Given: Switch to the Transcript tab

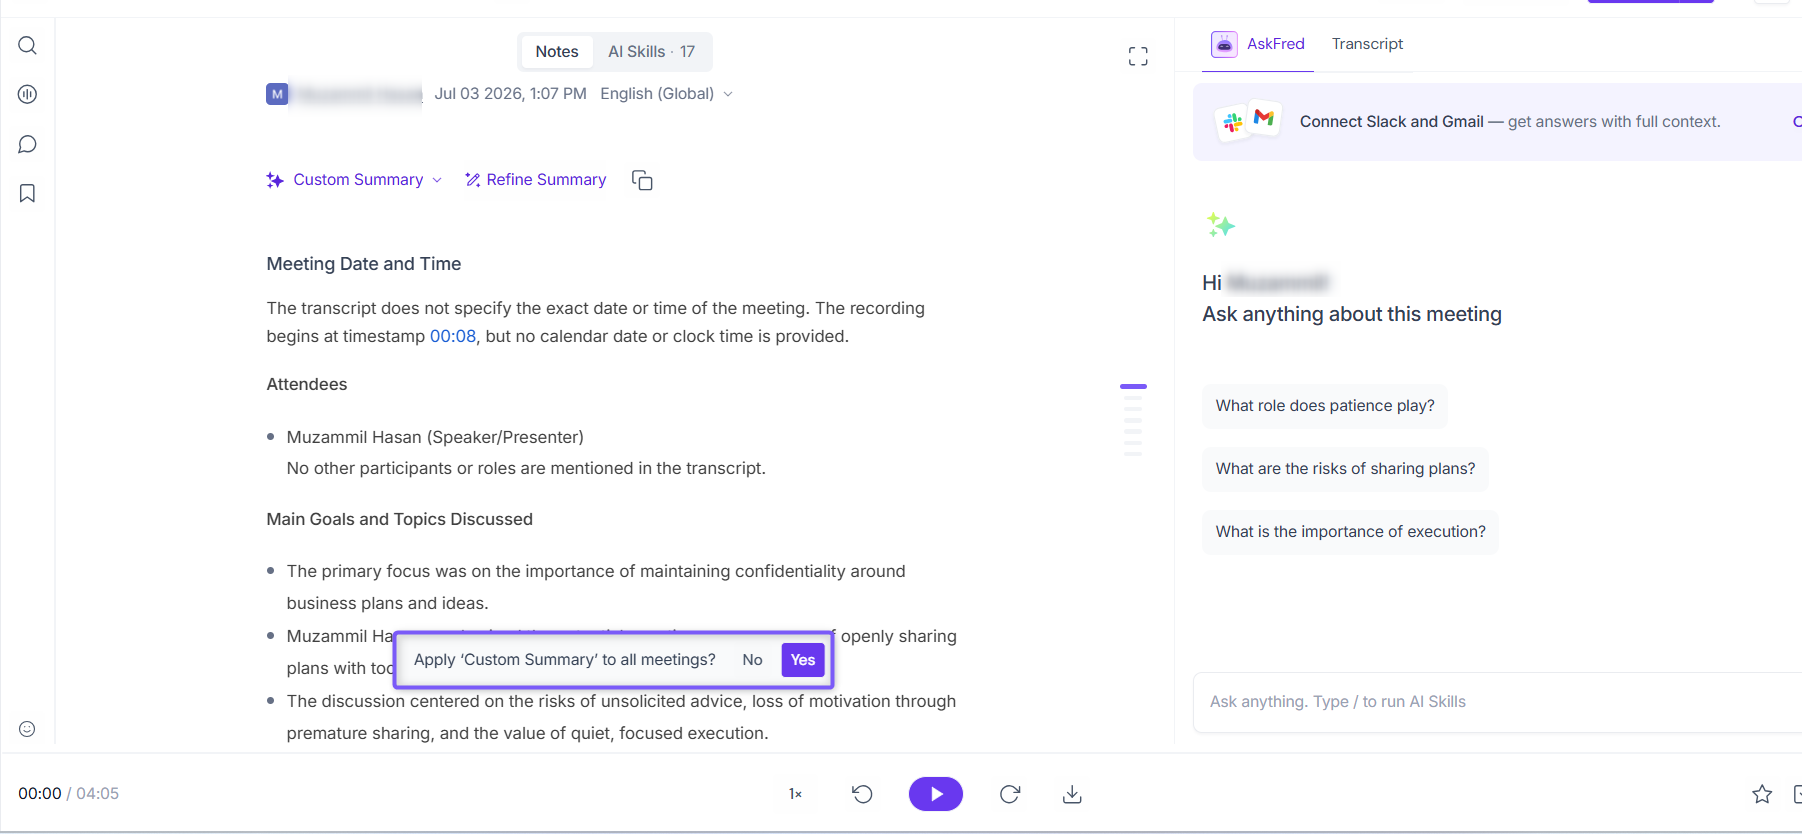Looking at the screenshot, I should click(x=1367, y=44).
